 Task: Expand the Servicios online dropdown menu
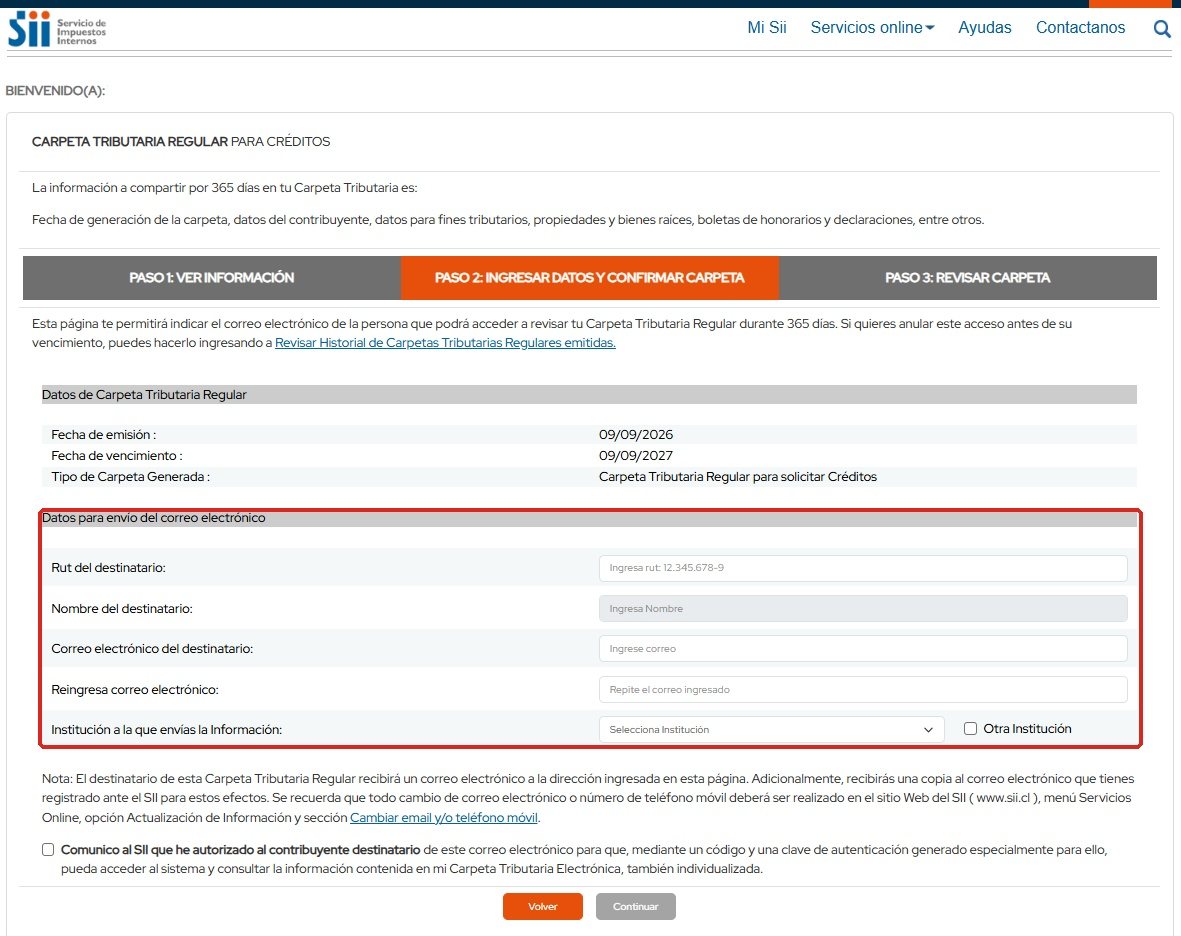pyautogui.click(x=872, y=28)
